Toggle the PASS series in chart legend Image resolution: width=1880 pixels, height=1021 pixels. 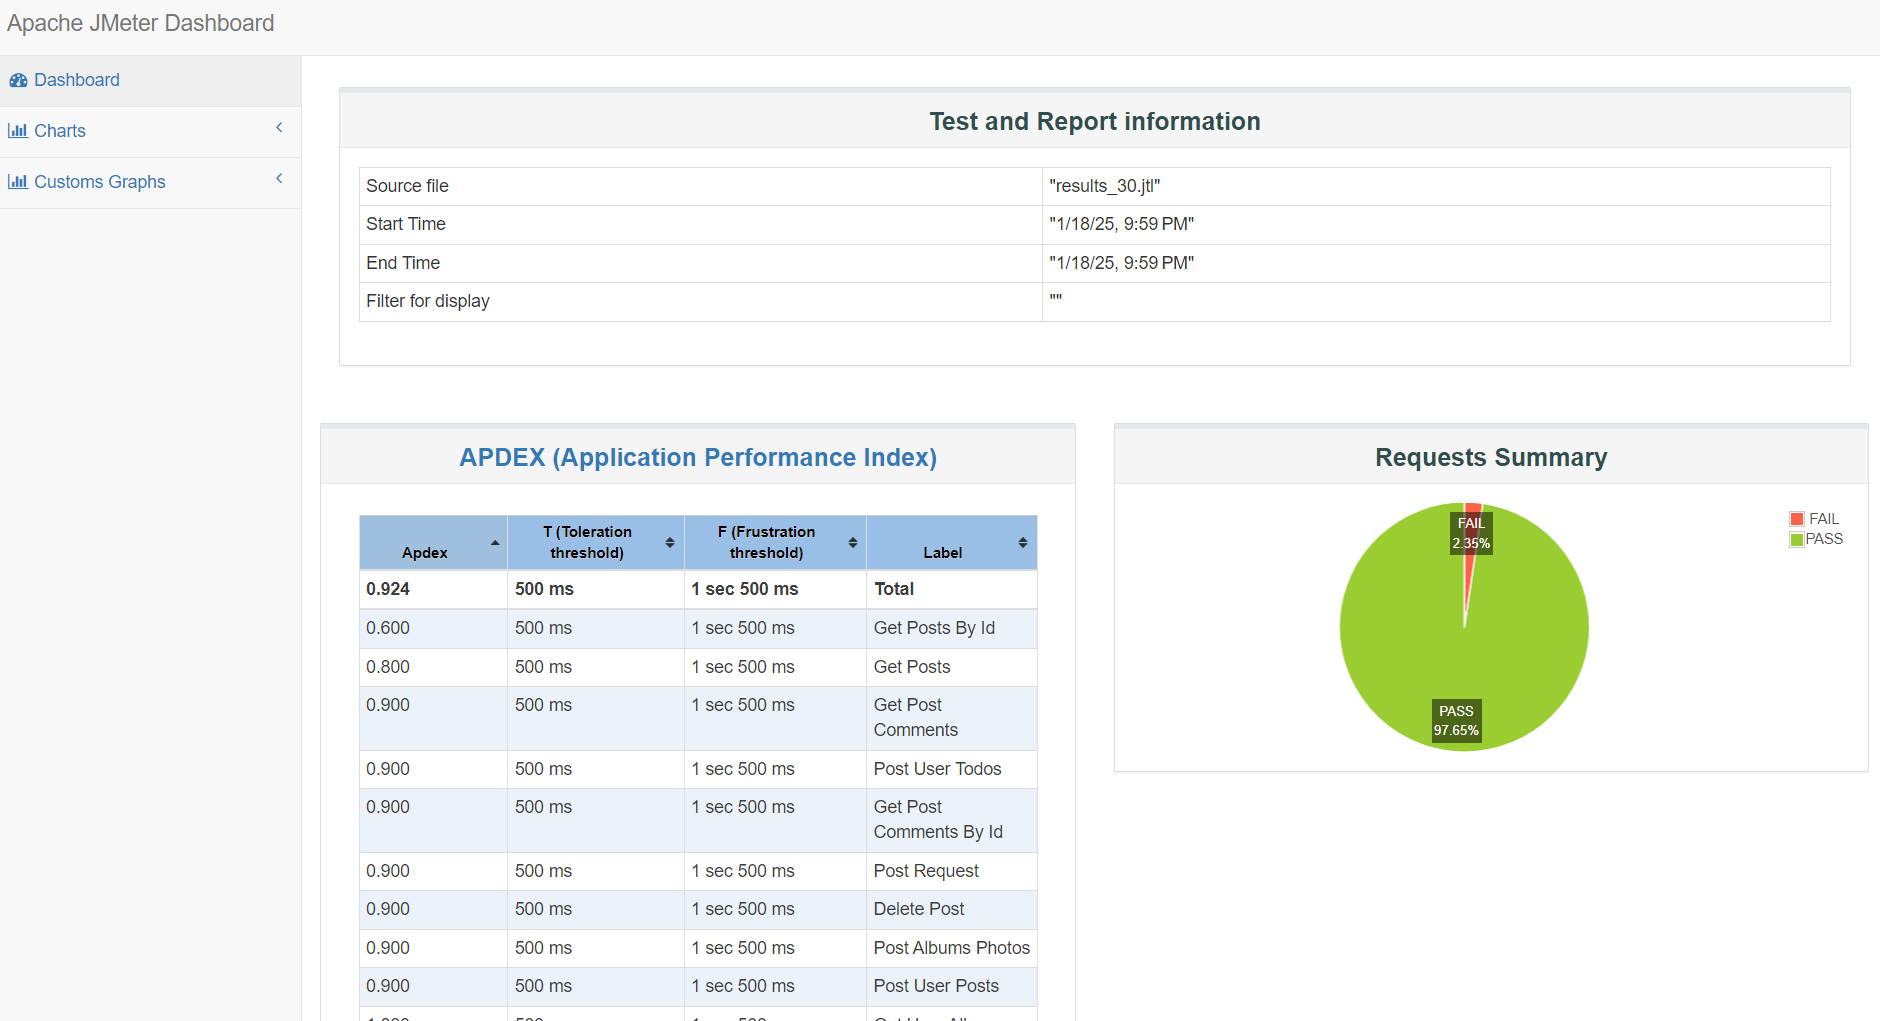1822,538
